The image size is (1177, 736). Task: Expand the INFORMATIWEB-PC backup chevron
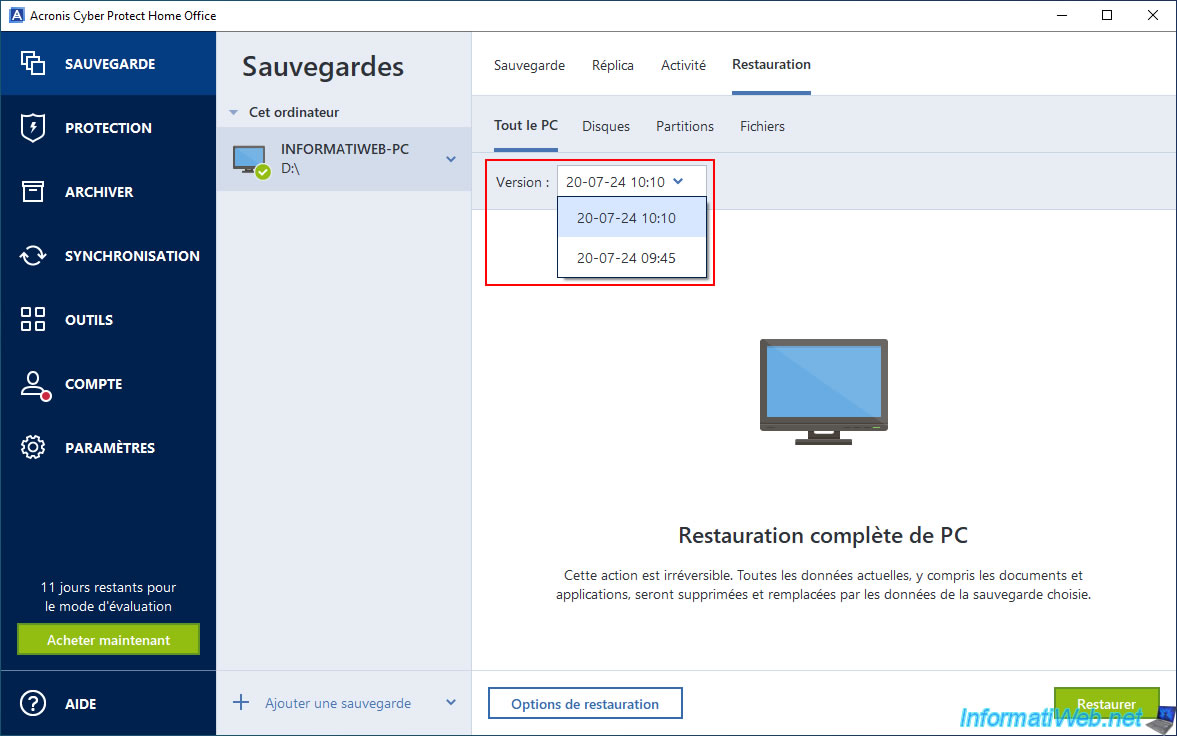coord(451,159)
